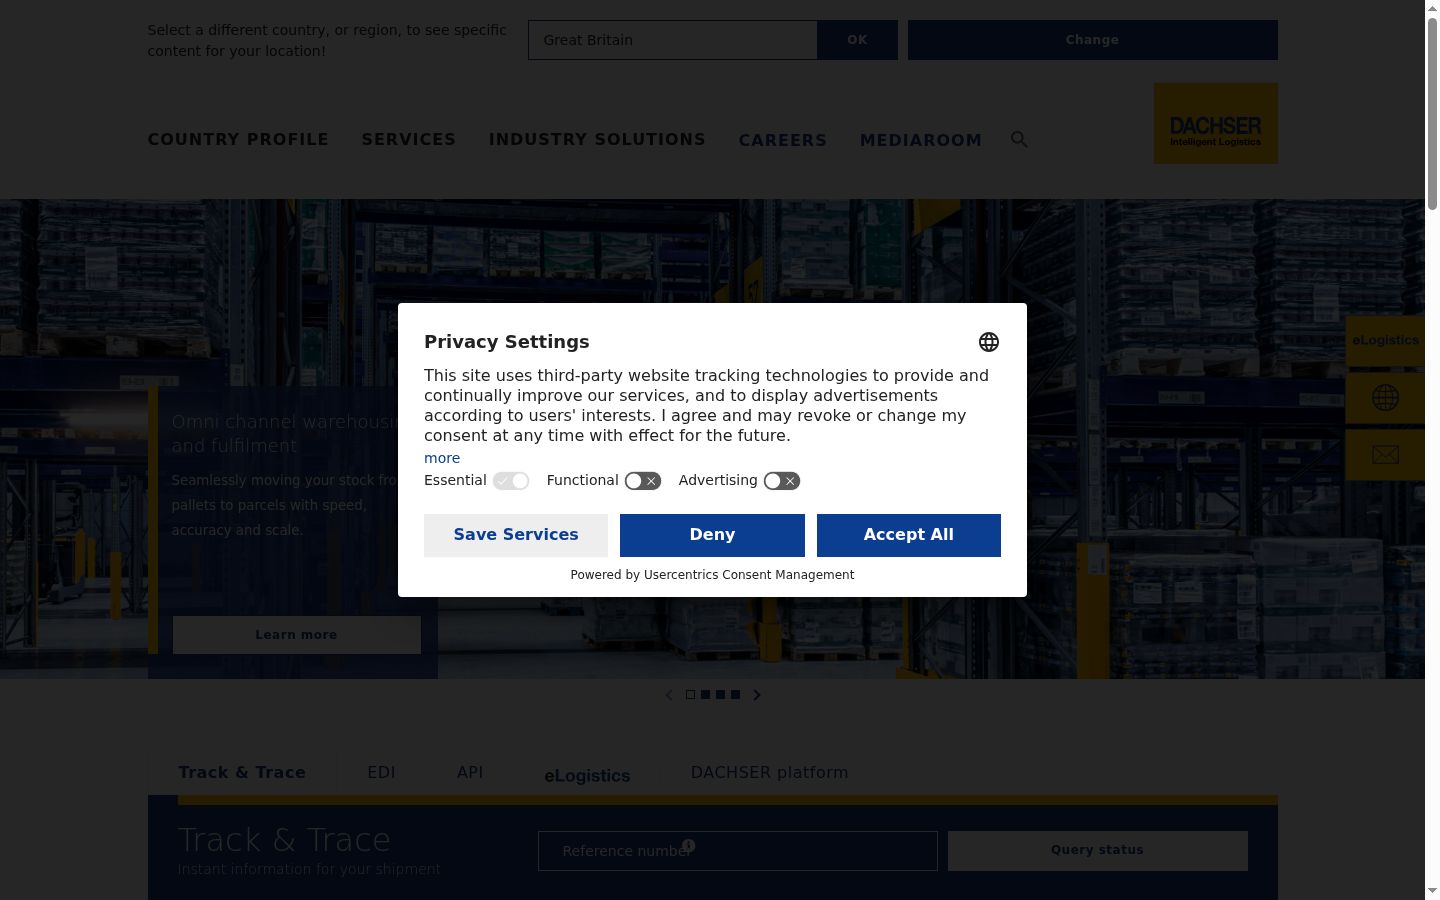Switch to the EDI tab
This screenshot has width=1440, height=900.
tap(381, 773)
